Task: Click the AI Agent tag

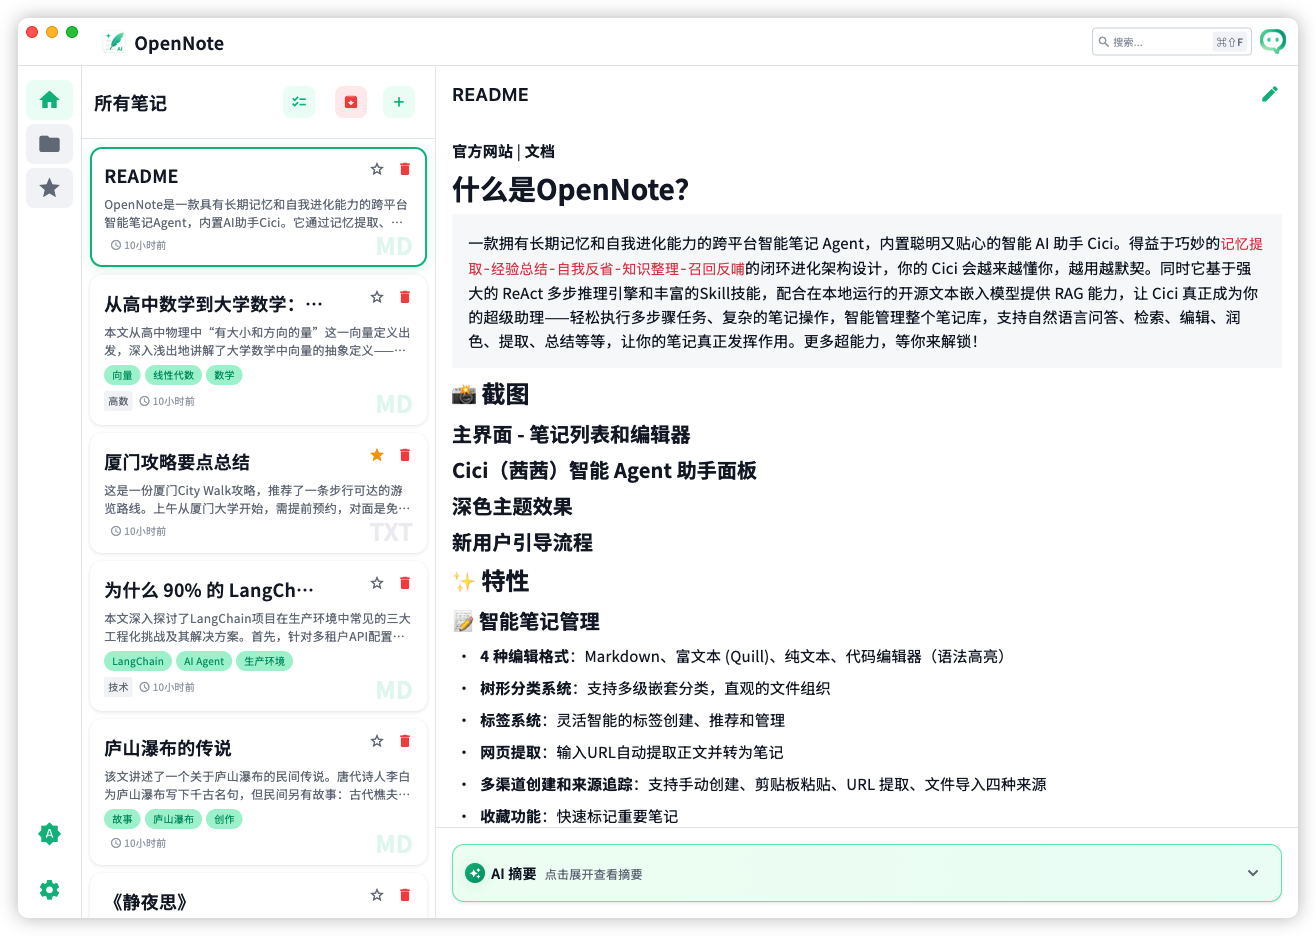Action: [204, 661]
